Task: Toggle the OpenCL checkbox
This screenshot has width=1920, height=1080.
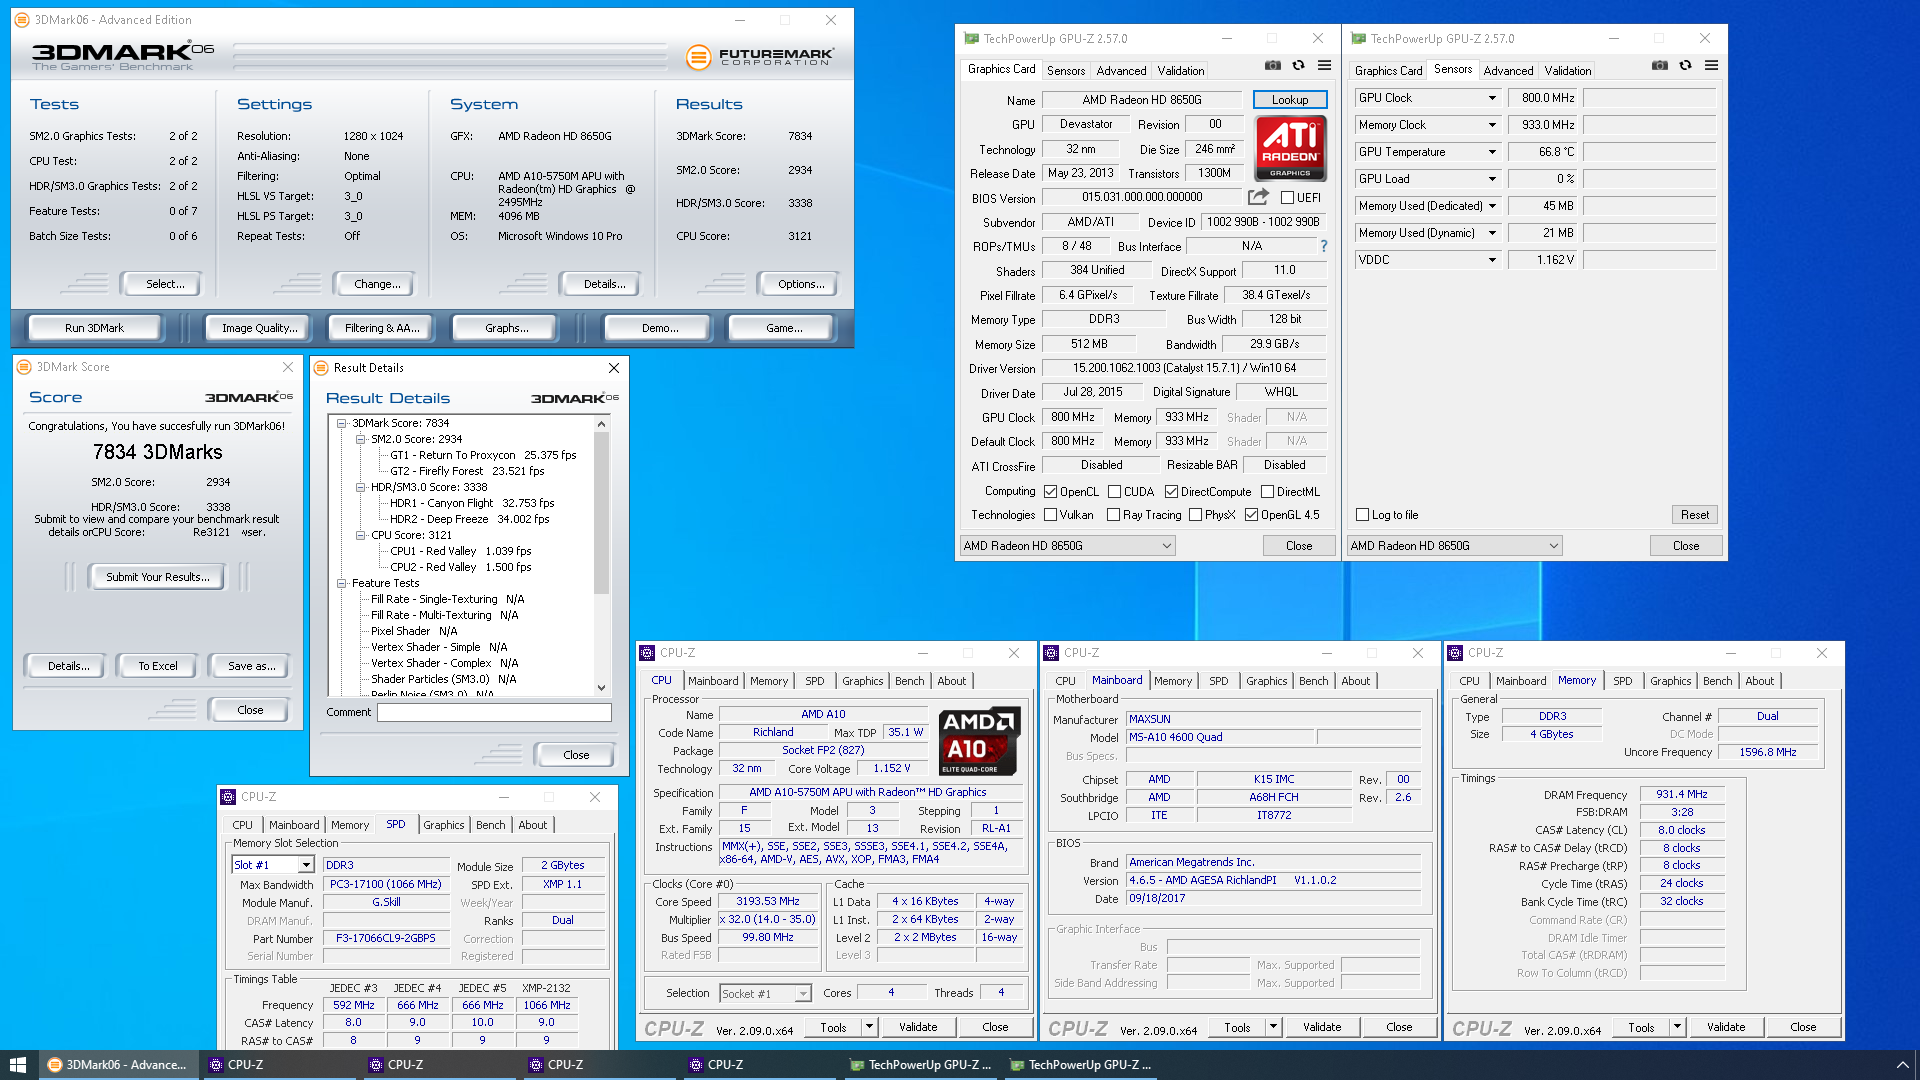Action: (1051, 492)
